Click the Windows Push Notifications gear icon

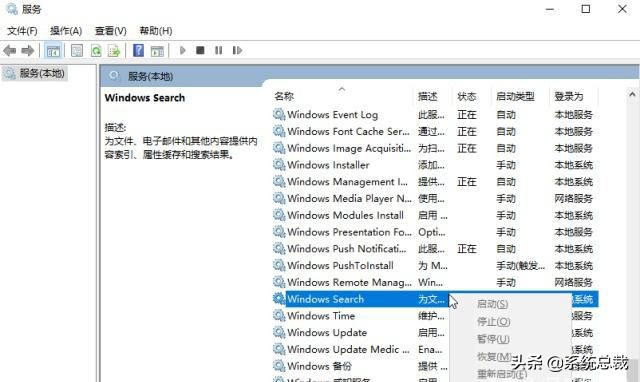tap(279, 249)
